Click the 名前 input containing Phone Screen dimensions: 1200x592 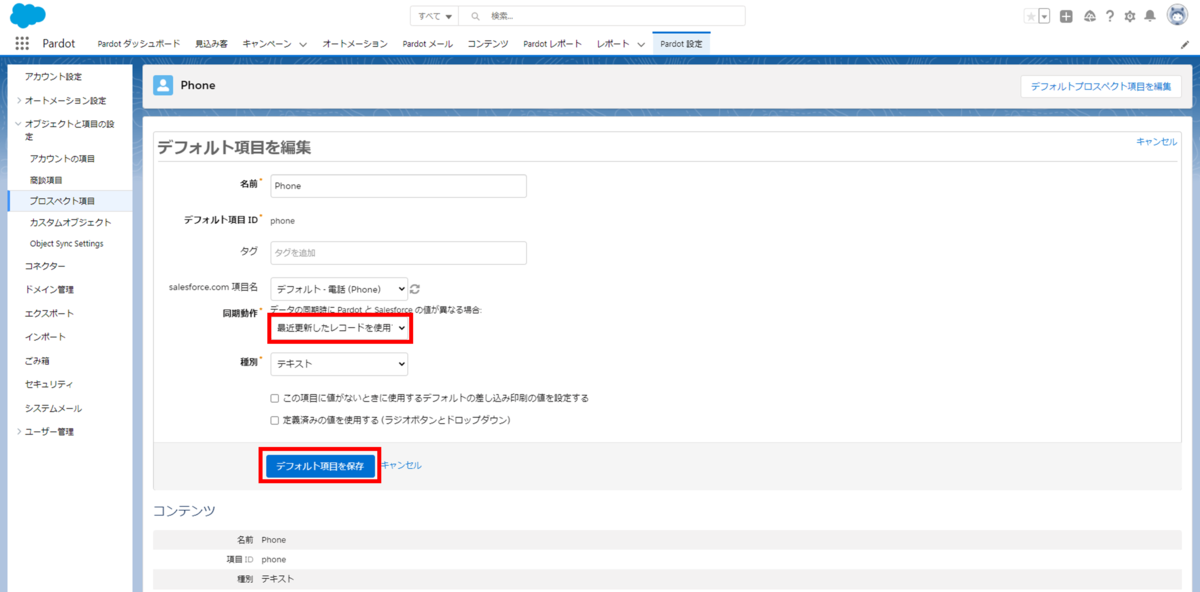[x=398, y=186]
